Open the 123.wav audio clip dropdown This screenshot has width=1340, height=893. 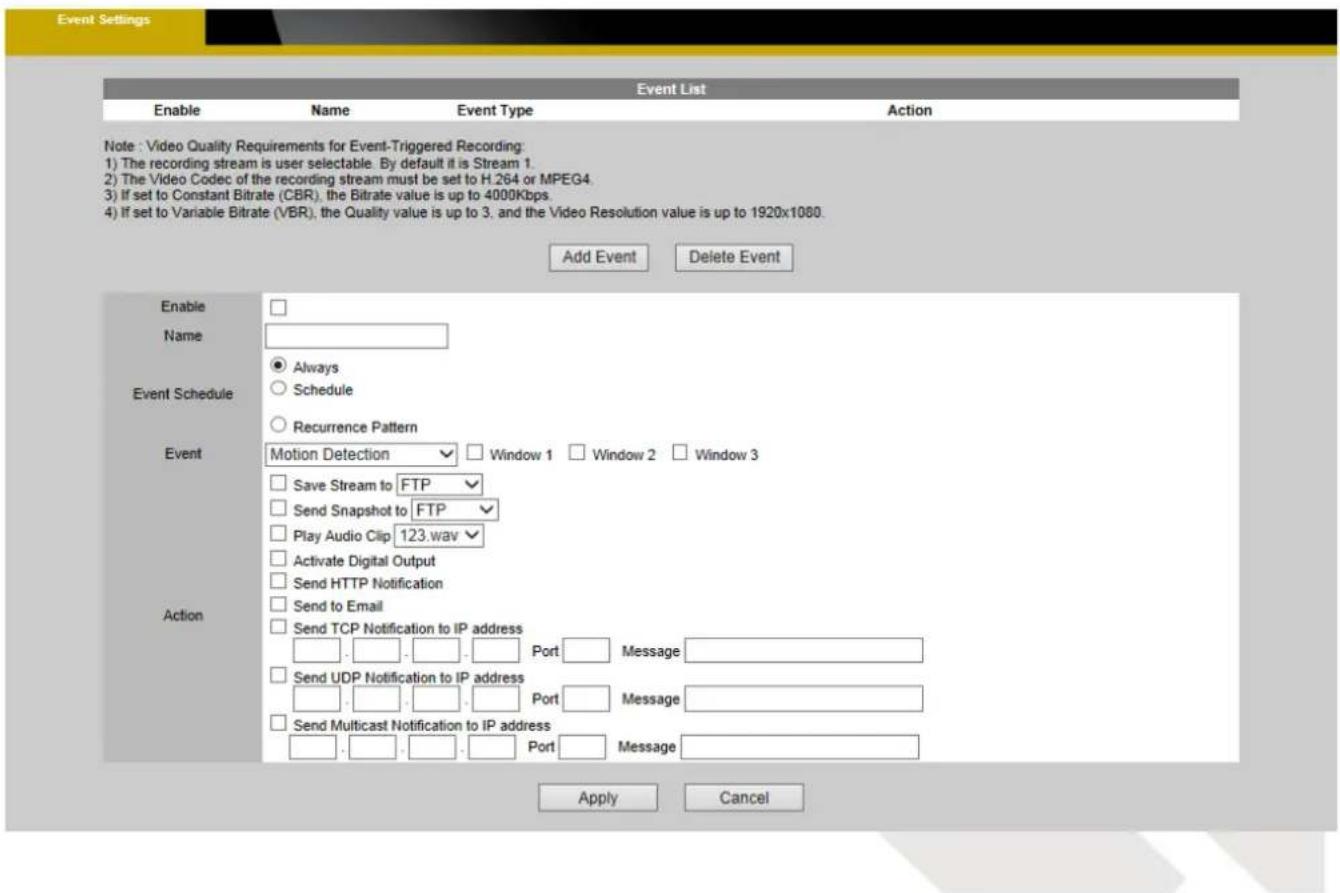click(440, 535)
